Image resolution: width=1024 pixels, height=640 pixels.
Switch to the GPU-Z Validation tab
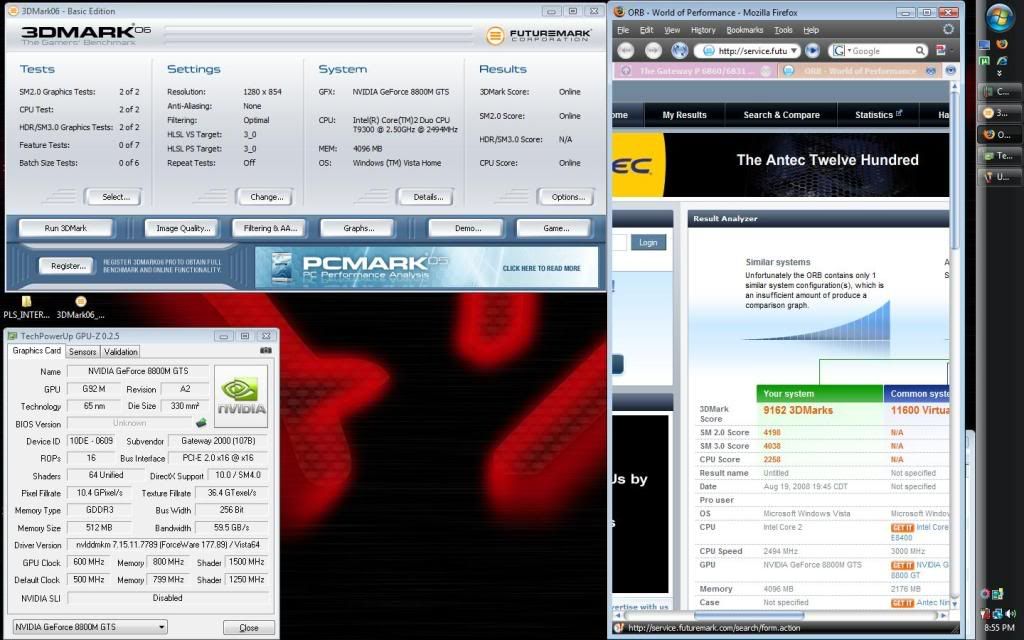121,351
